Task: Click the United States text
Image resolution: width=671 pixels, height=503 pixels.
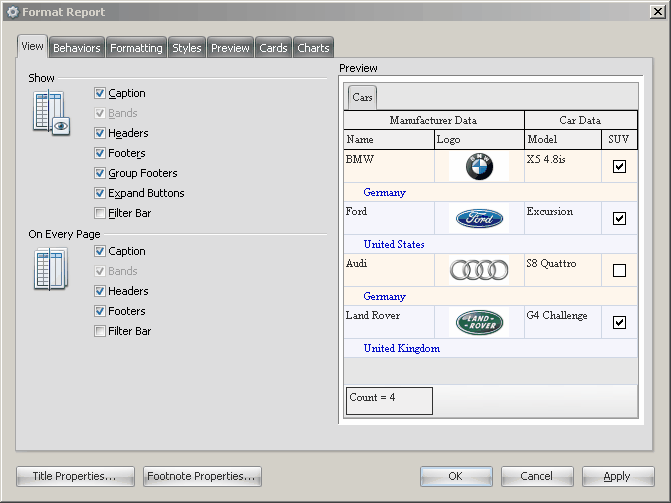Action: pyautogui.click(x=394, y=244)
